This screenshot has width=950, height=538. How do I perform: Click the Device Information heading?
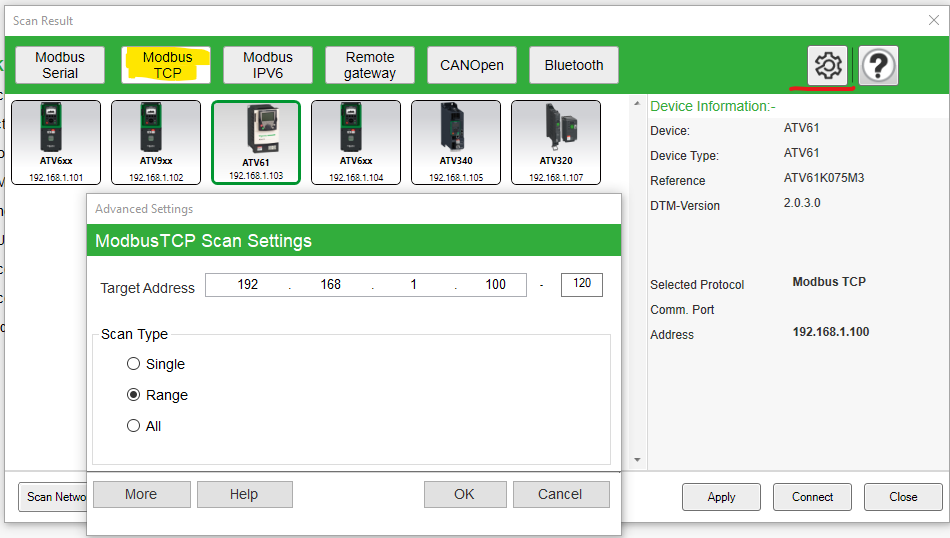(712, 106)
